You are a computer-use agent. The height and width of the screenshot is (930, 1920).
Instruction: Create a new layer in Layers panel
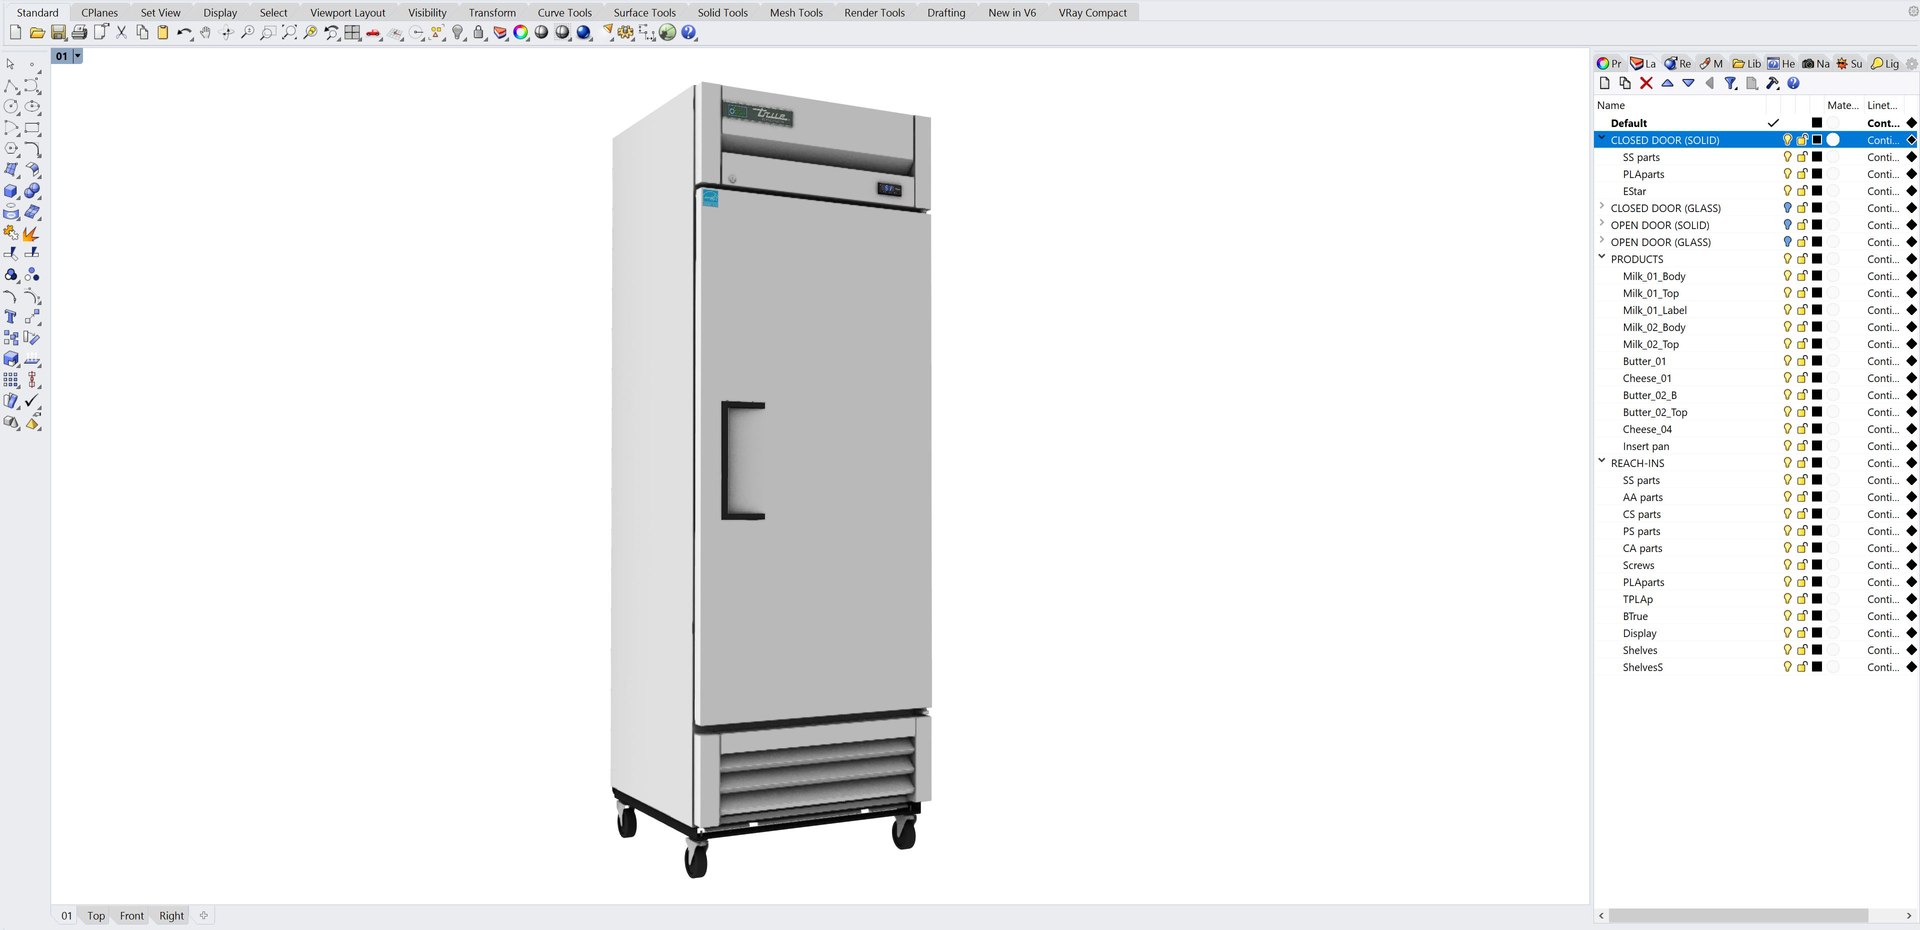(x=1604, y=83)
